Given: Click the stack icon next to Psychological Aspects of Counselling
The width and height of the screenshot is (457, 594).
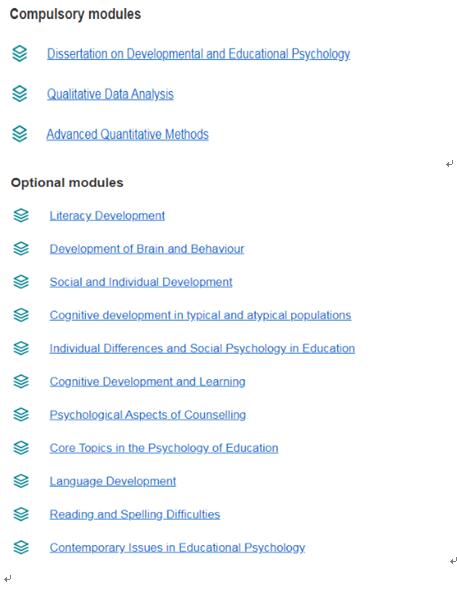Looking at the screenshot, I should click(x=21, y=414).
